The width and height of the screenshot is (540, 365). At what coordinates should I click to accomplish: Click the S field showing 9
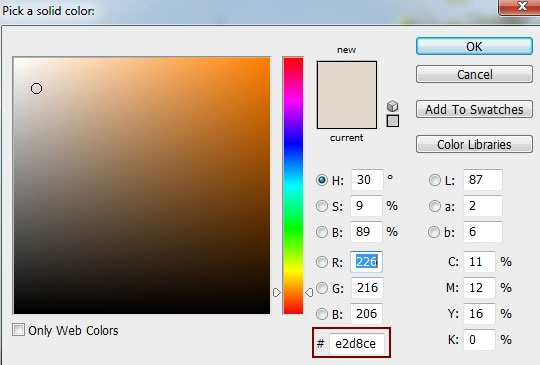tap(366, 206)
